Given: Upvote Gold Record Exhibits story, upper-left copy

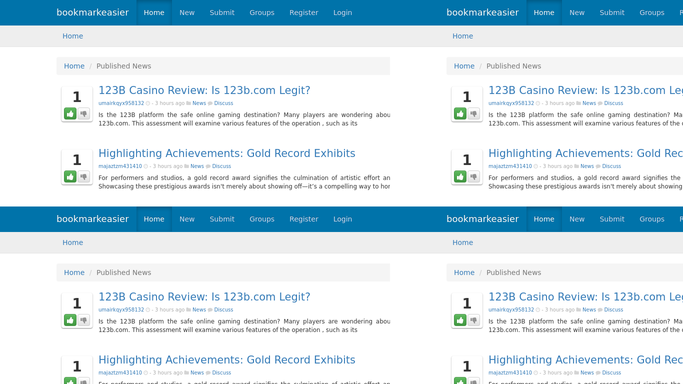Looking at the screenshot, I should 70,176.
